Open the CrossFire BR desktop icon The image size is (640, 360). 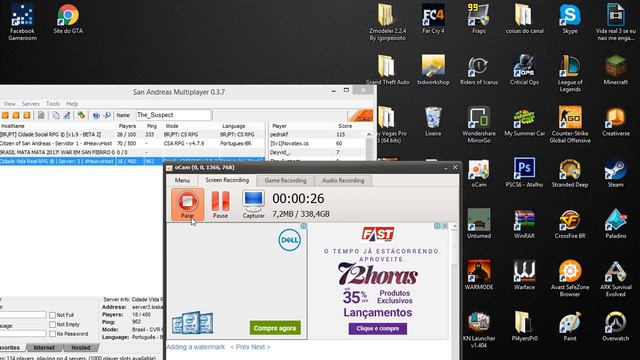pos(570,224)
